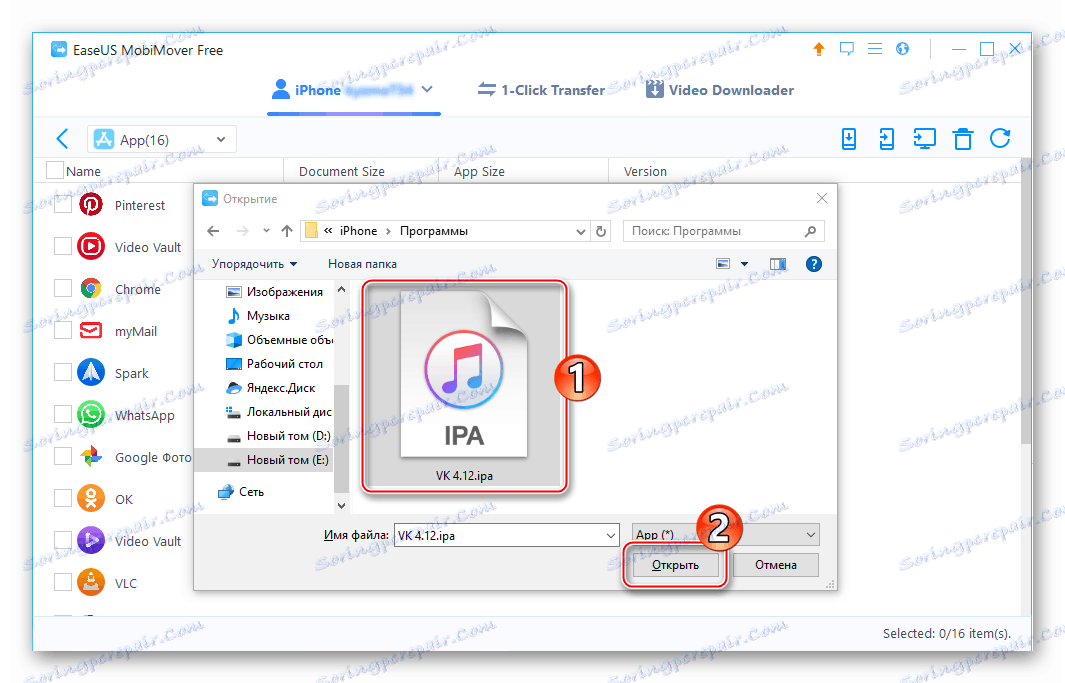Screen dimensions: 1065x683
Task: Click the refresh icon in MobiMover toolbar
Action: (1000, 139)
